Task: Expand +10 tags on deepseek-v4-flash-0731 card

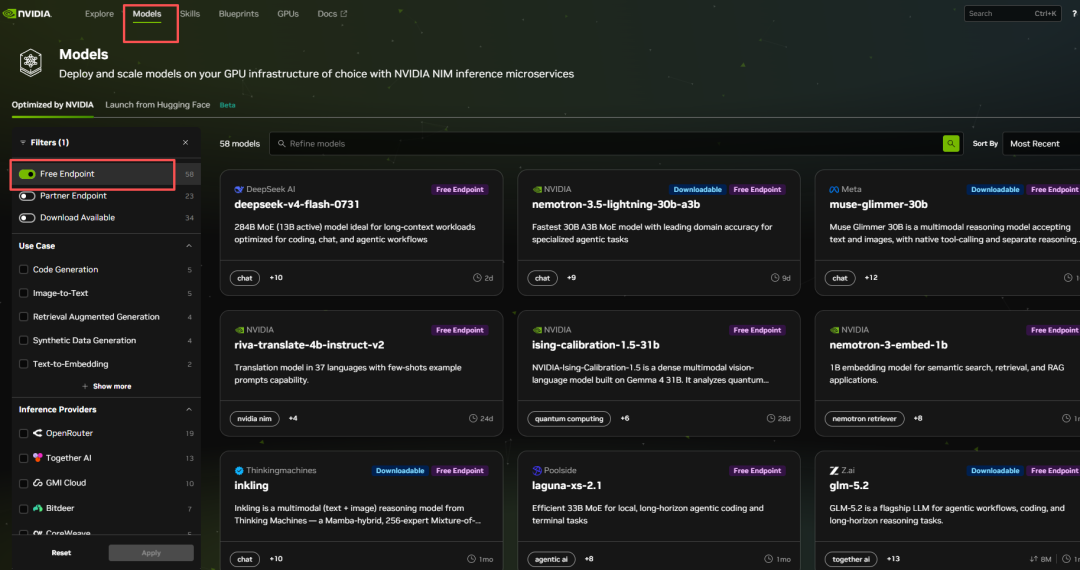Action: click(x=276, y=278)
